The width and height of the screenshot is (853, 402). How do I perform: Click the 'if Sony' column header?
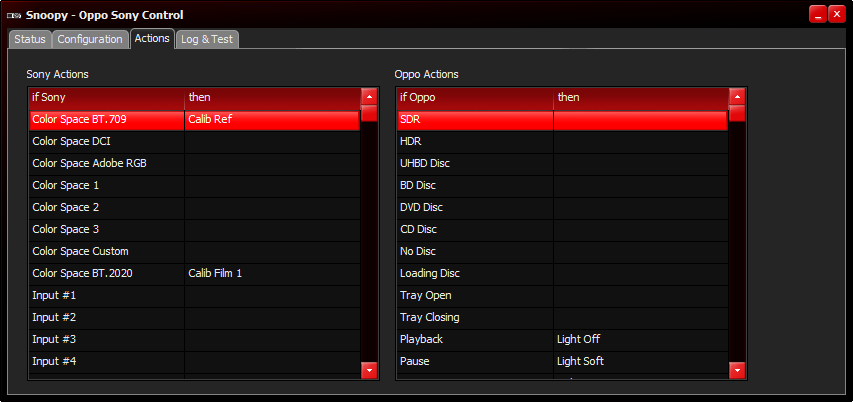107,97
